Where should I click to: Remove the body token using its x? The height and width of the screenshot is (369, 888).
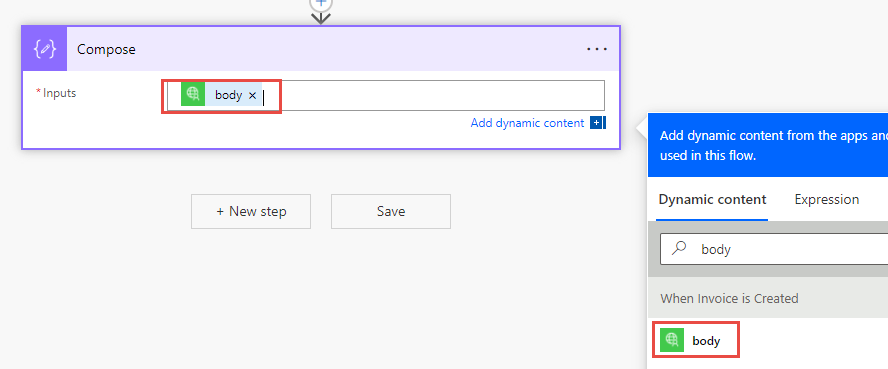tap(253, 96)
